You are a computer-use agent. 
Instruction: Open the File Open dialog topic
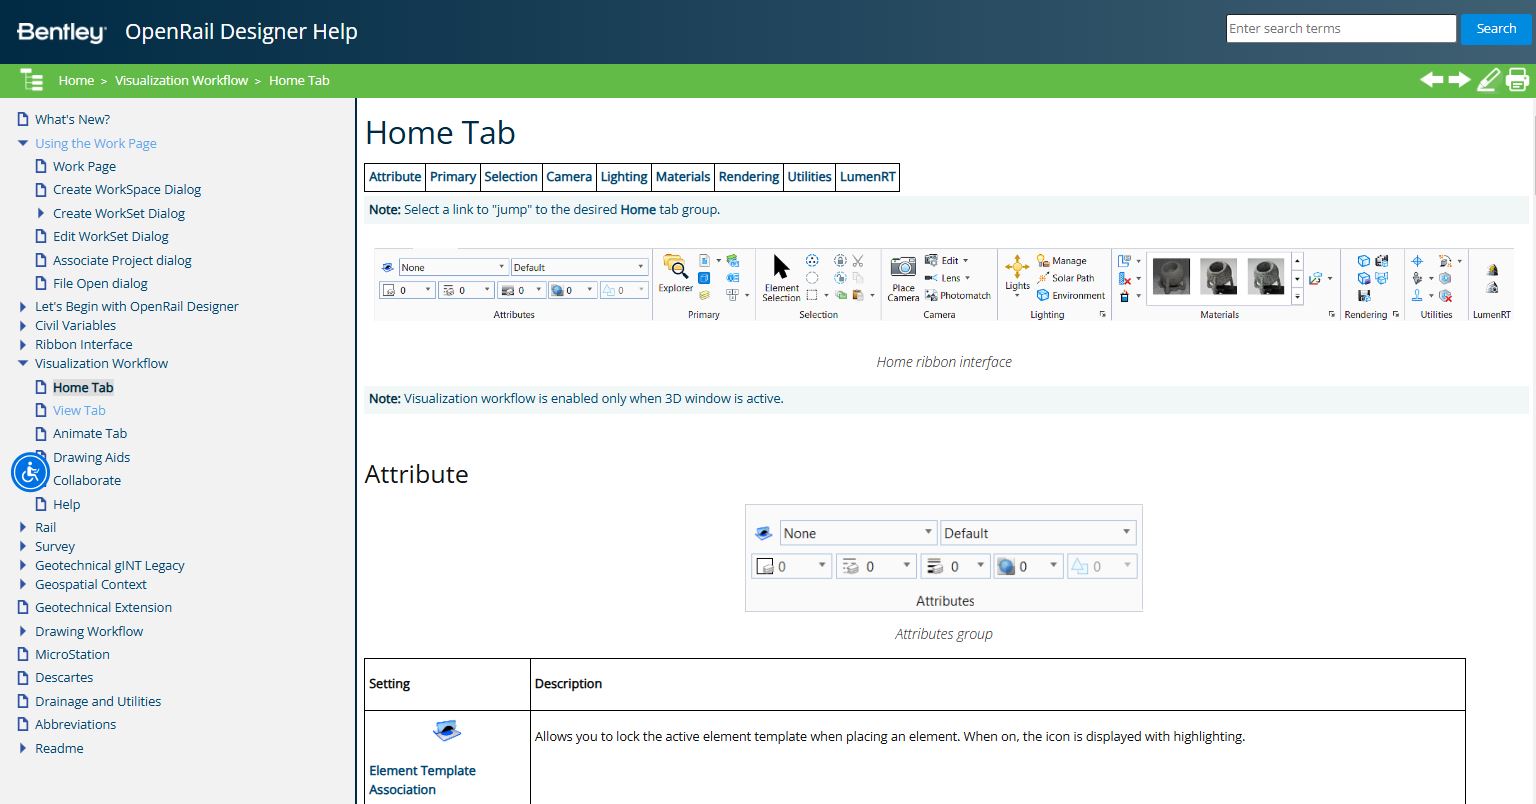pyautogui.click(x=100, y=283)
